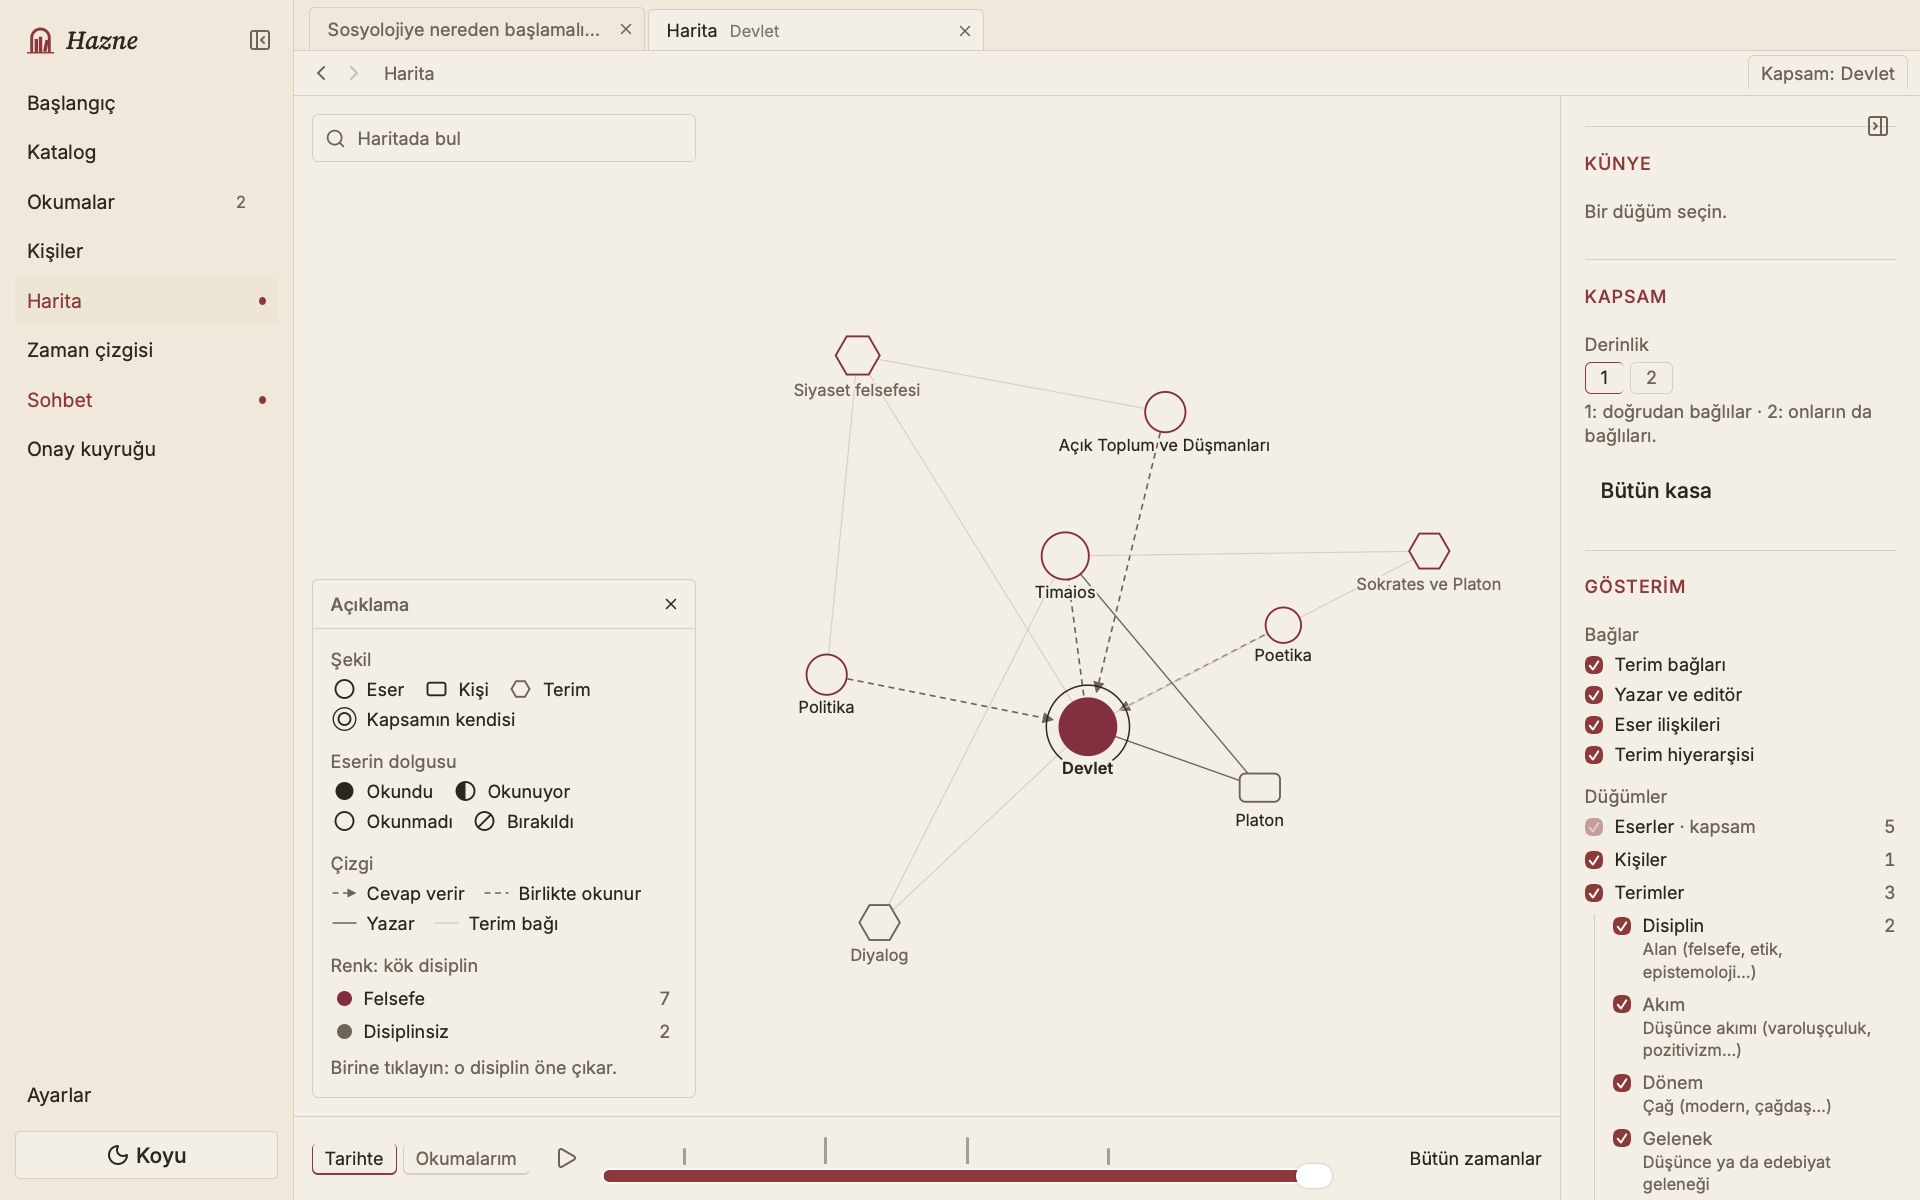Set depth to 2
Image resolution: width=1920 pixels, height=1200 pixels.
pyautogui.click(x=1651, y=378)
